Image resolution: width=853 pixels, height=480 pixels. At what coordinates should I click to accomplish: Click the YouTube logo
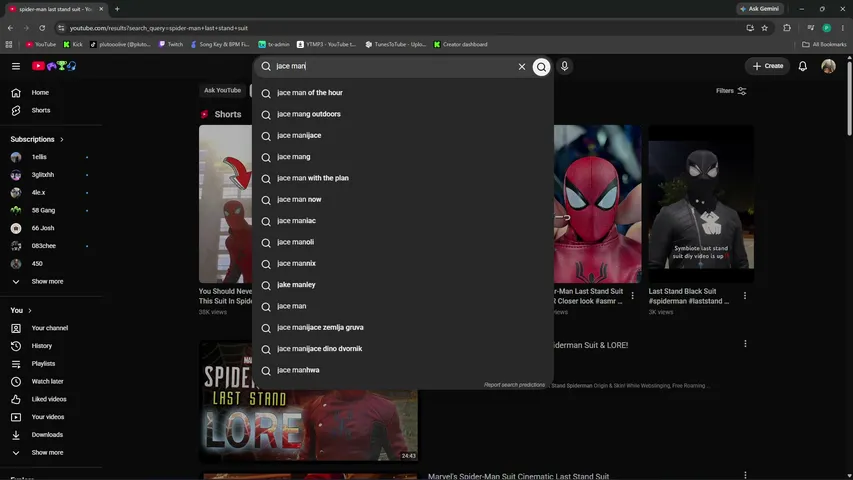click(54, 66)
